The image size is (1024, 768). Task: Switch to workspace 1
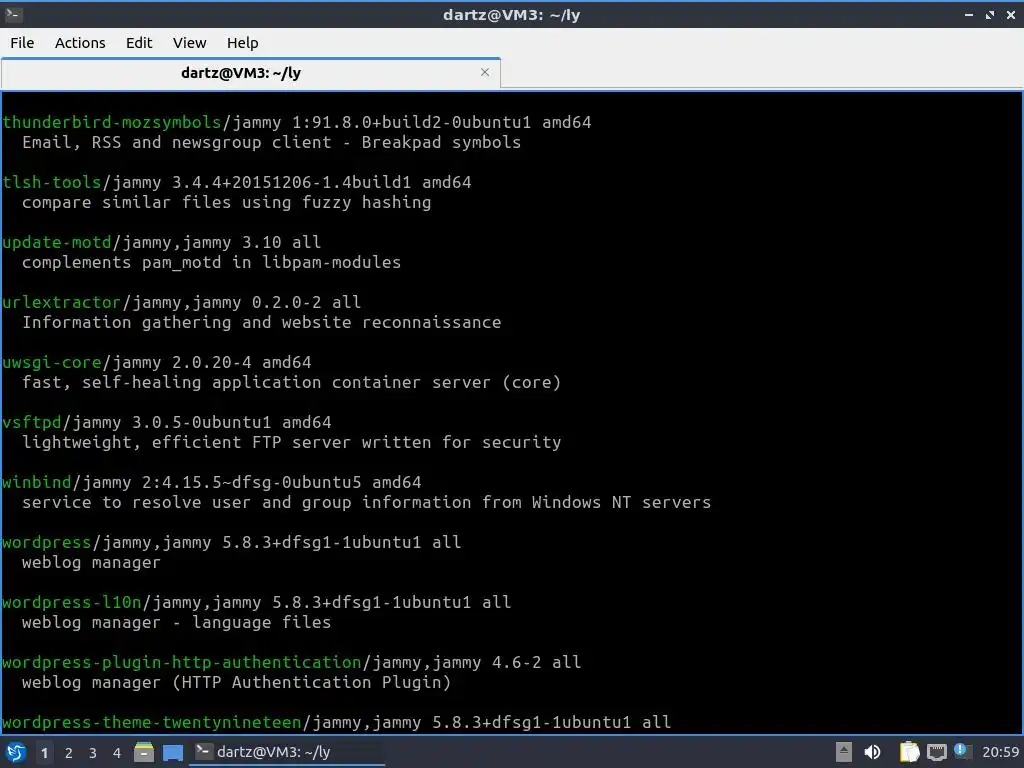(44, 753)
